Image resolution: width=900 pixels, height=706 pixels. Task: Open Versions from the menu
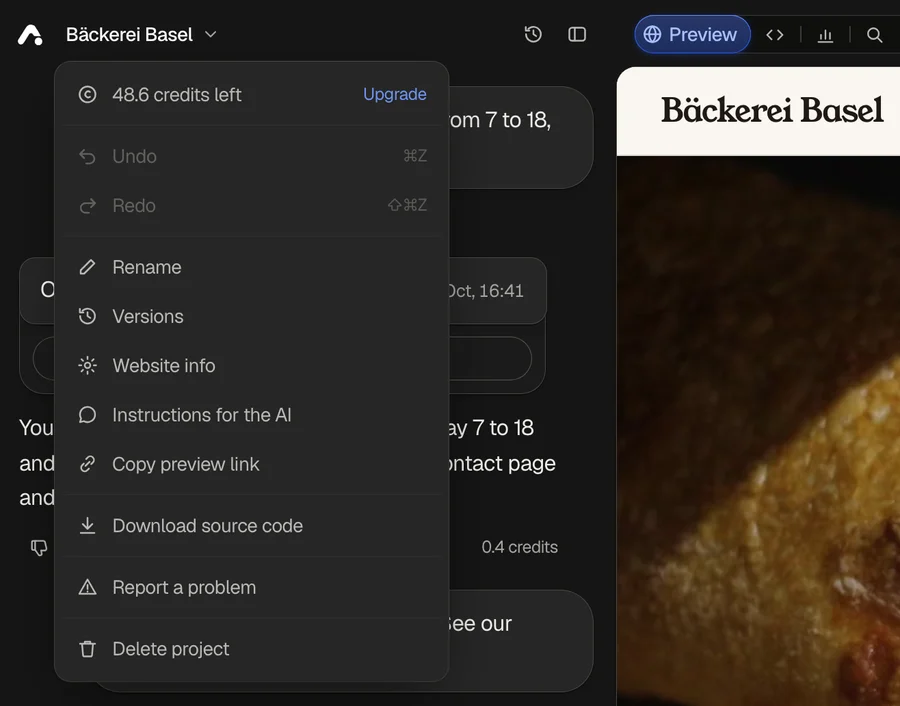click(252, 316)
